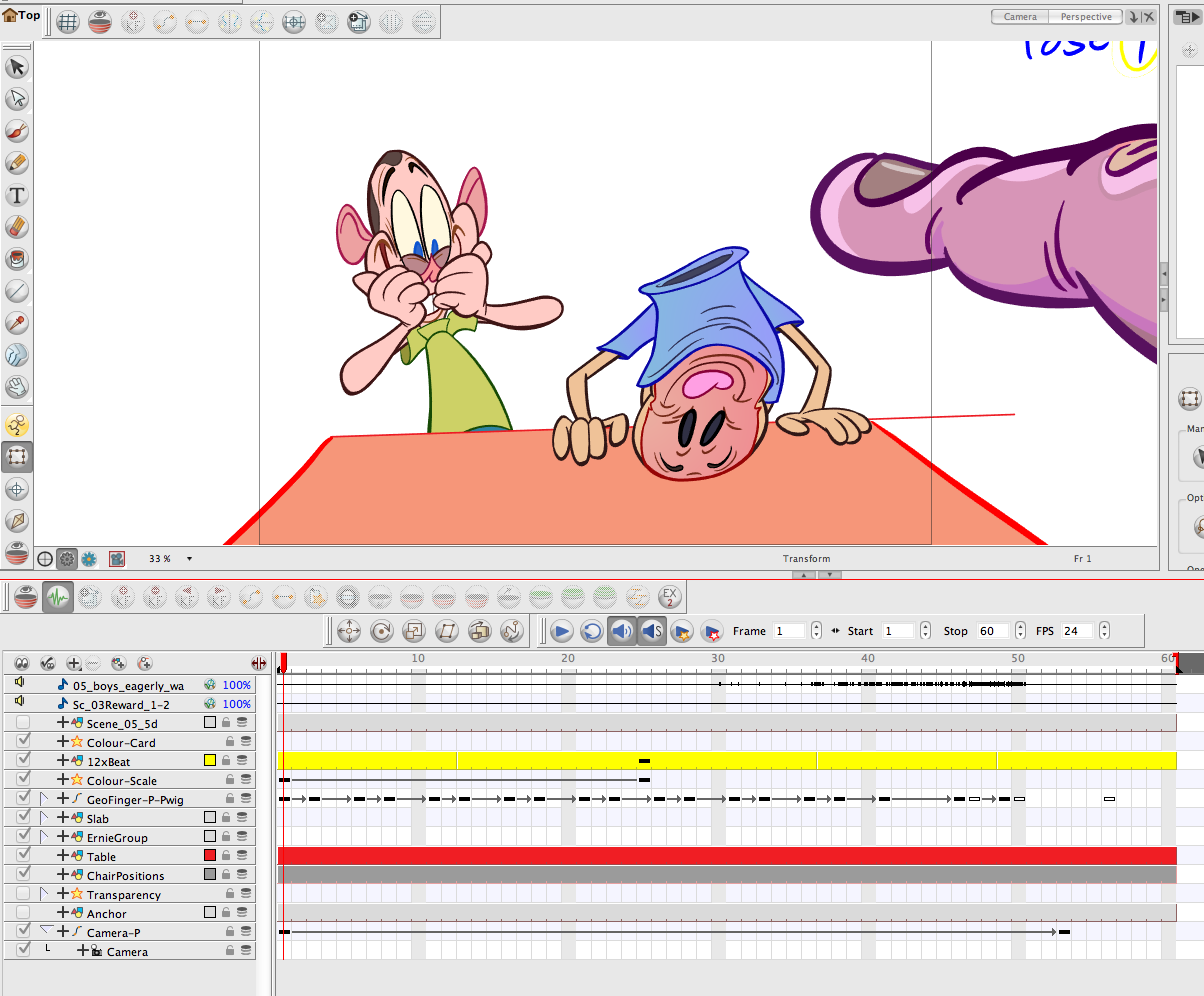
Task: Enable the Scene_05_5d layer checkbox
Action: [x=24, y=722]
